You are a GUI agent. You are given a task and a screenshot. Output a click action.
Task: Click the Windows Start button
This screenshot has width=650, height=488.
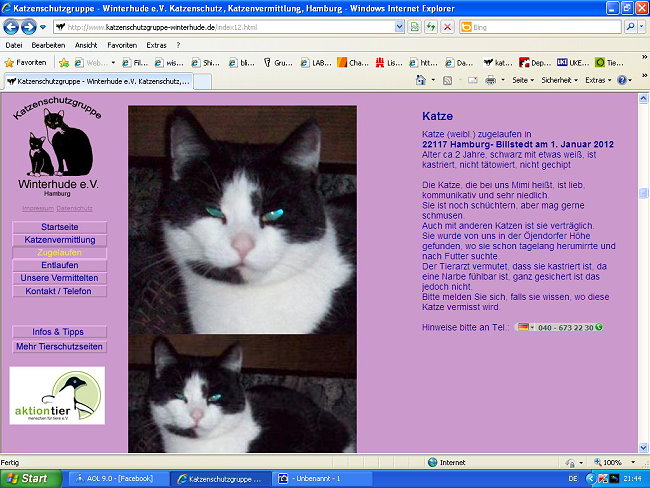pos(27,479)
